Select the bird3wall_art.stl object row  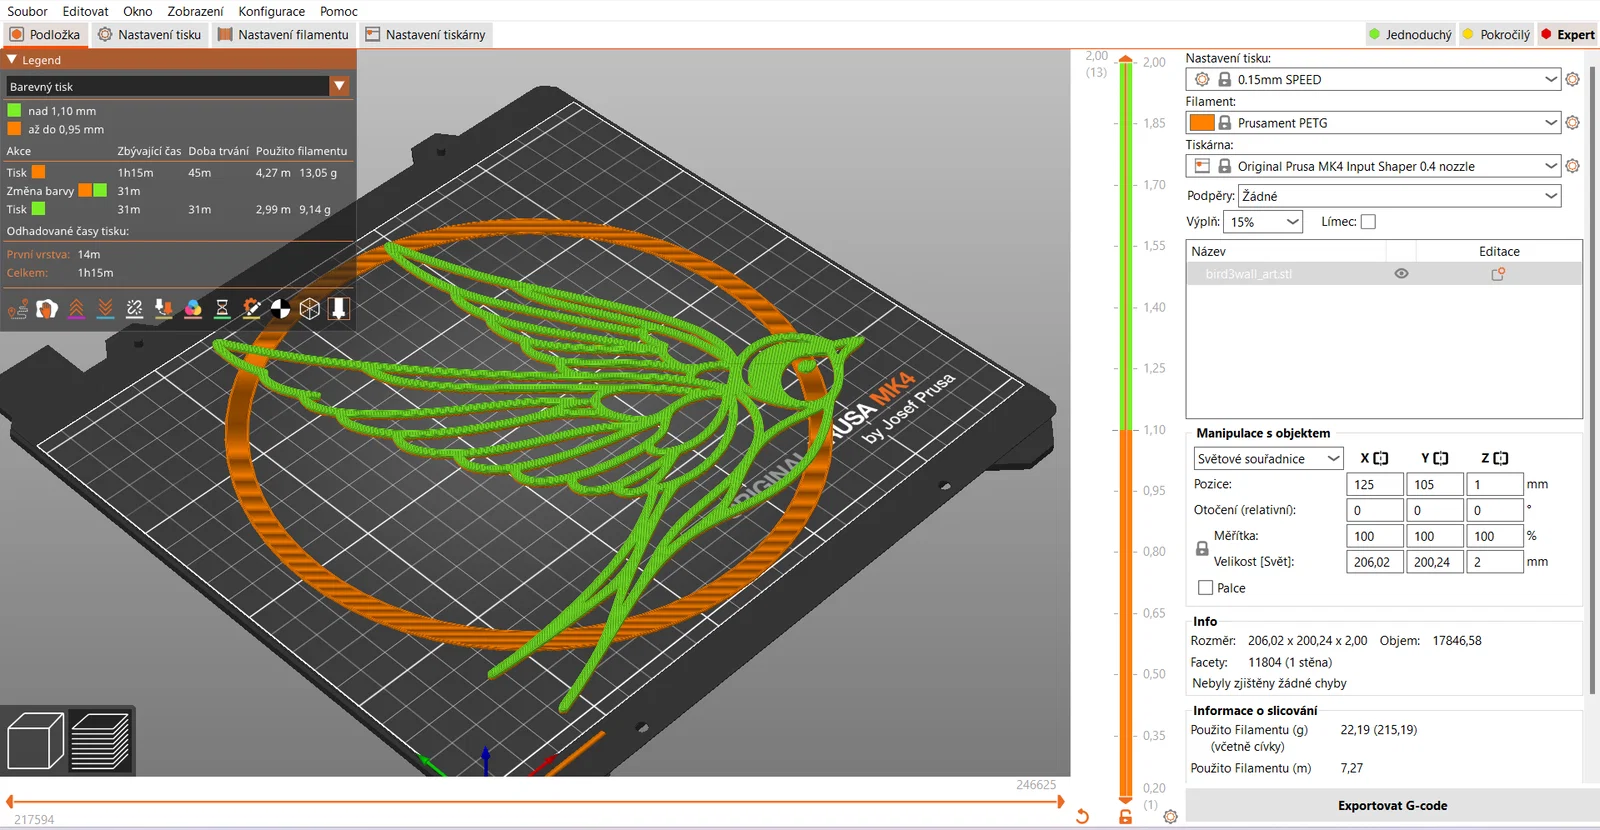pyautogui.click(x=1384, y=274)
